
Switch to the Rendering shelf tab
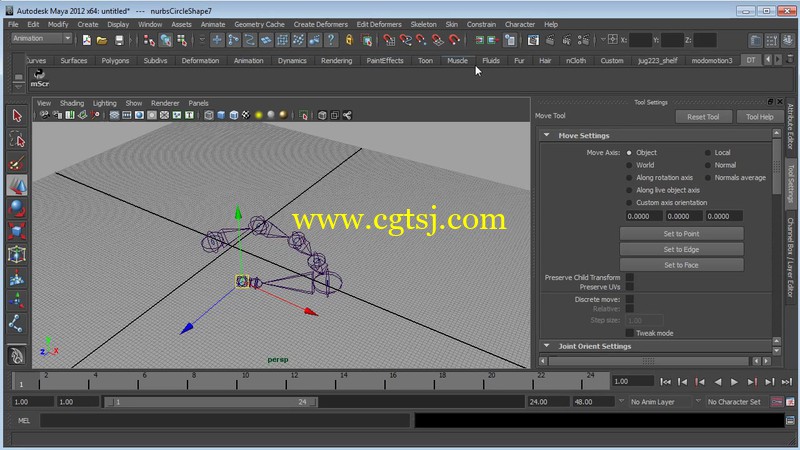coord(336,61)
